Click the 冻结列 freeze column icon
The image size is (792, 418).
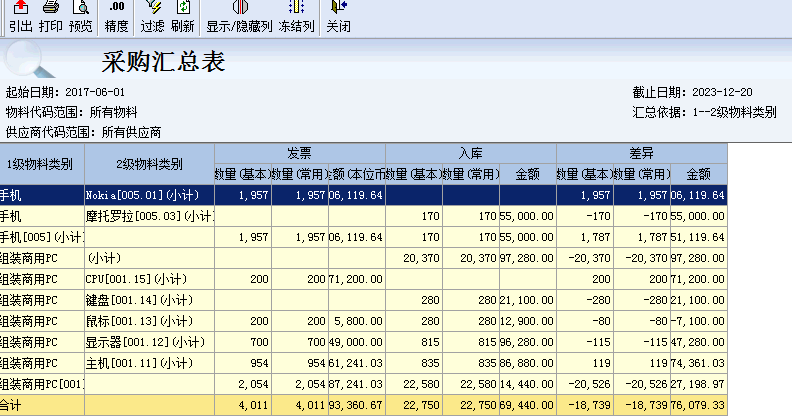coord(296,17)
